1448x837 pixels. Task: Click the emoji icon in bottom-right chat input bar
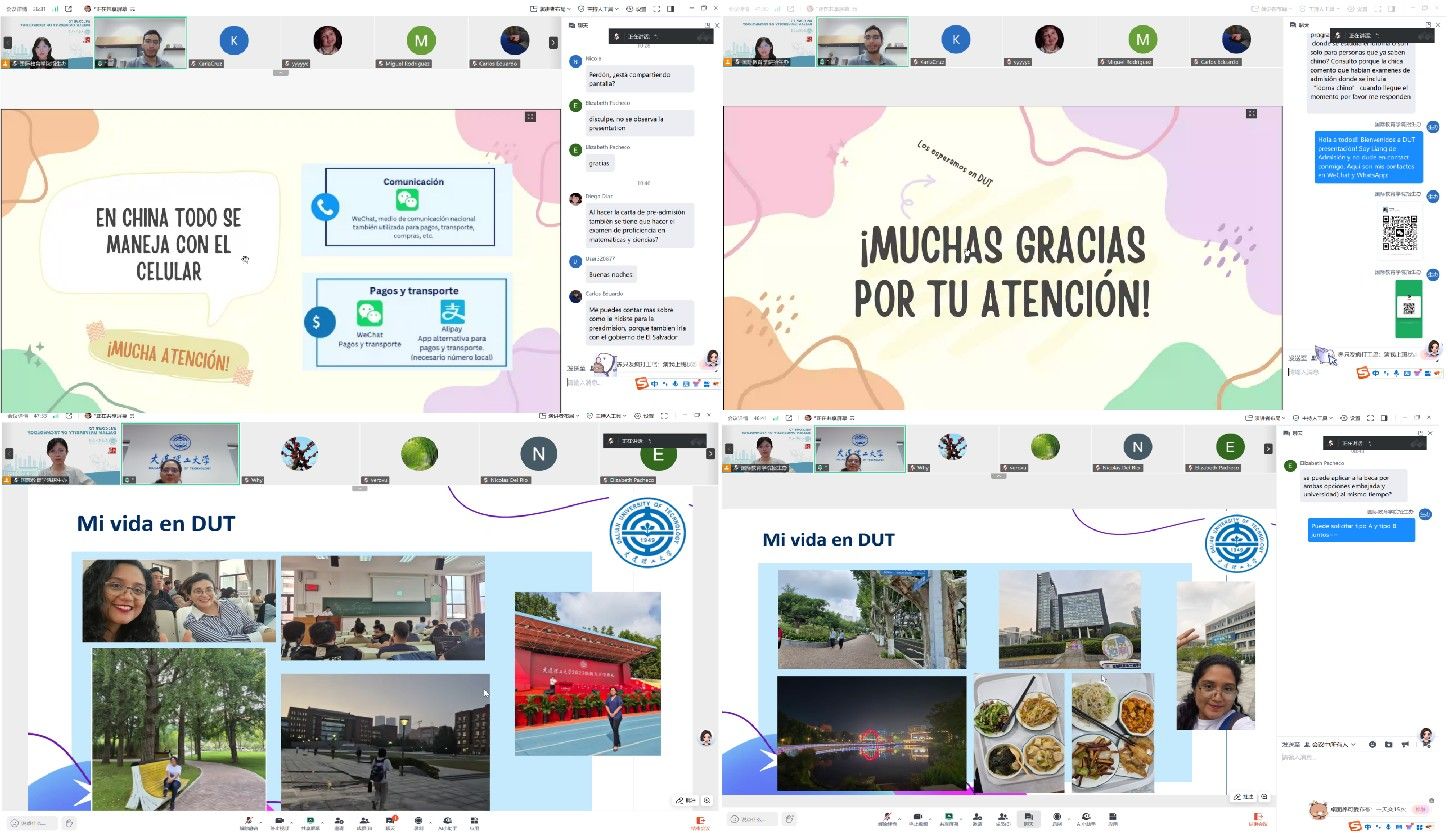(1373, 744)
